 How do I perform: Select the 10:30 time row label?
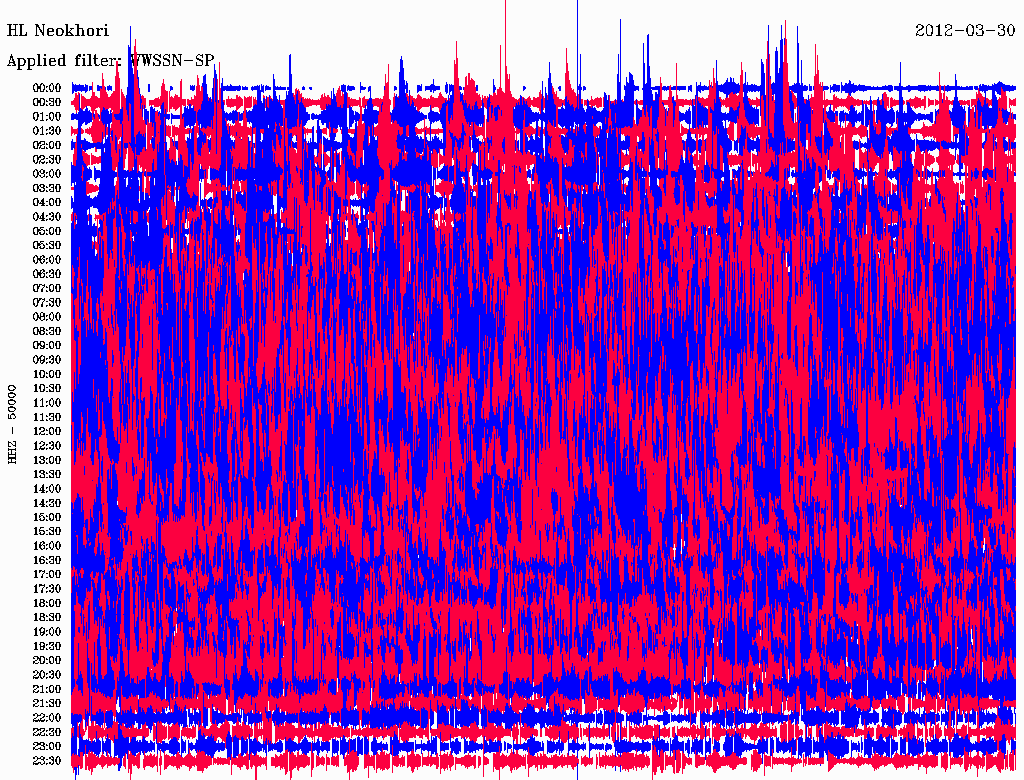click(x=47, y=389)
